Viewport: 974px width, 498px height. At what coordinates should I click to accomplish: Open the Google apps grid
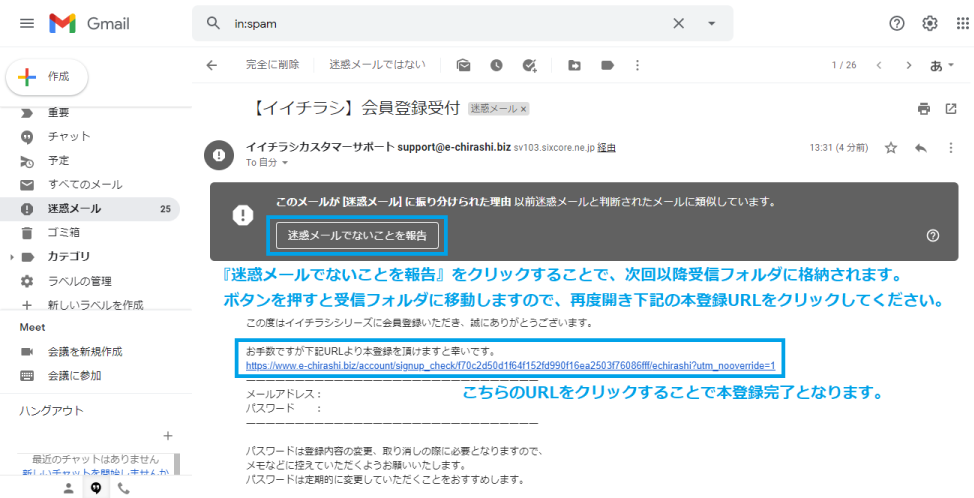coord(963,24)
